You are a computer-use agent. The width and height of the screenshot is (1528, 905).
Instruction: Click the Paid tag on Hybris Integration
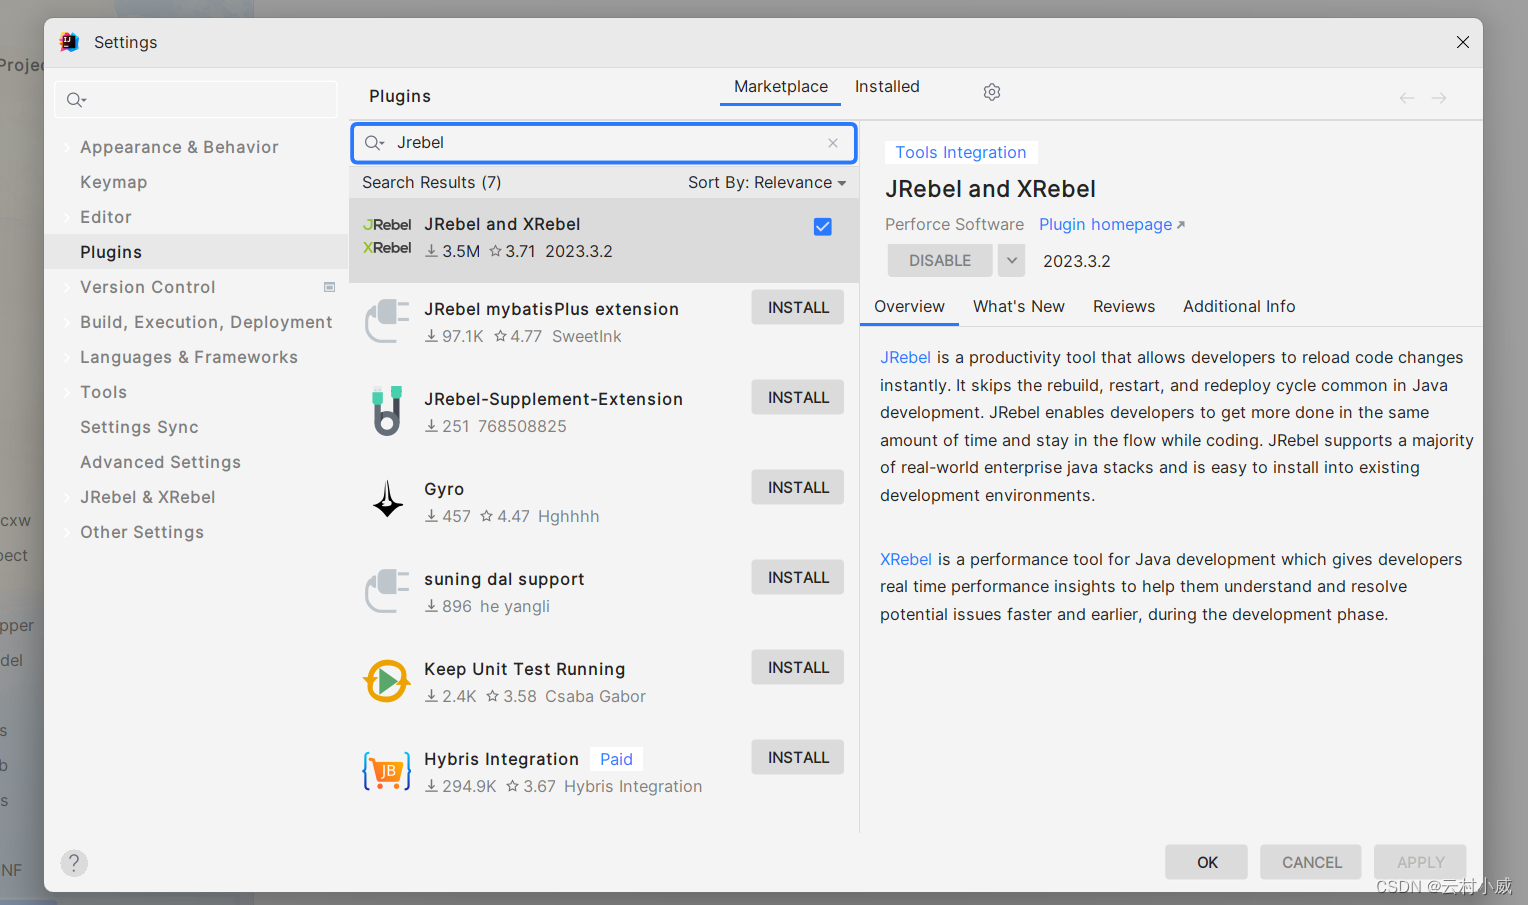[616, 760]
